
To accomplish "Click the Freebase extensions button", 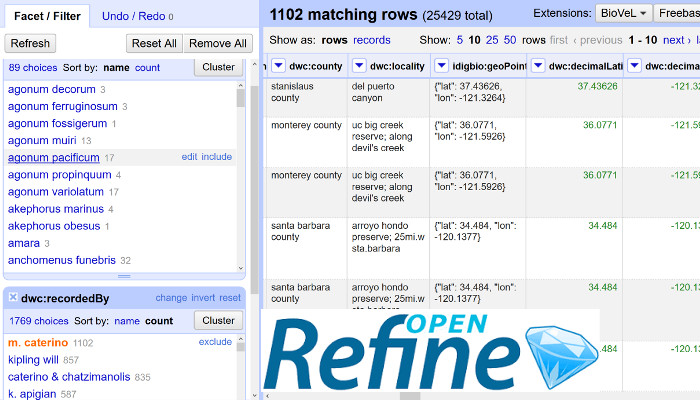I will (x=677, y=13).
